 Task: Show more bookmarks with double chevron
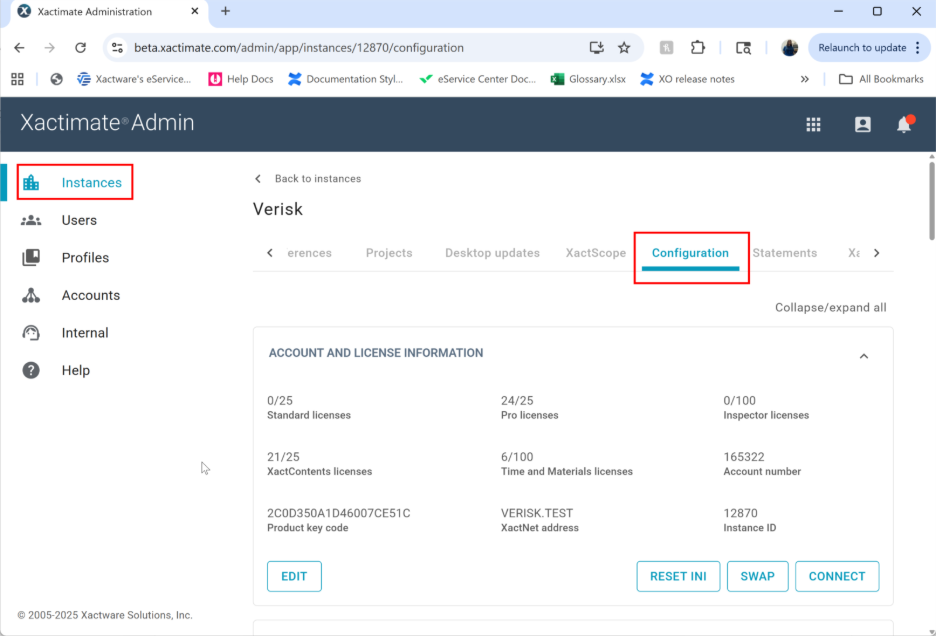pos(805,79)
